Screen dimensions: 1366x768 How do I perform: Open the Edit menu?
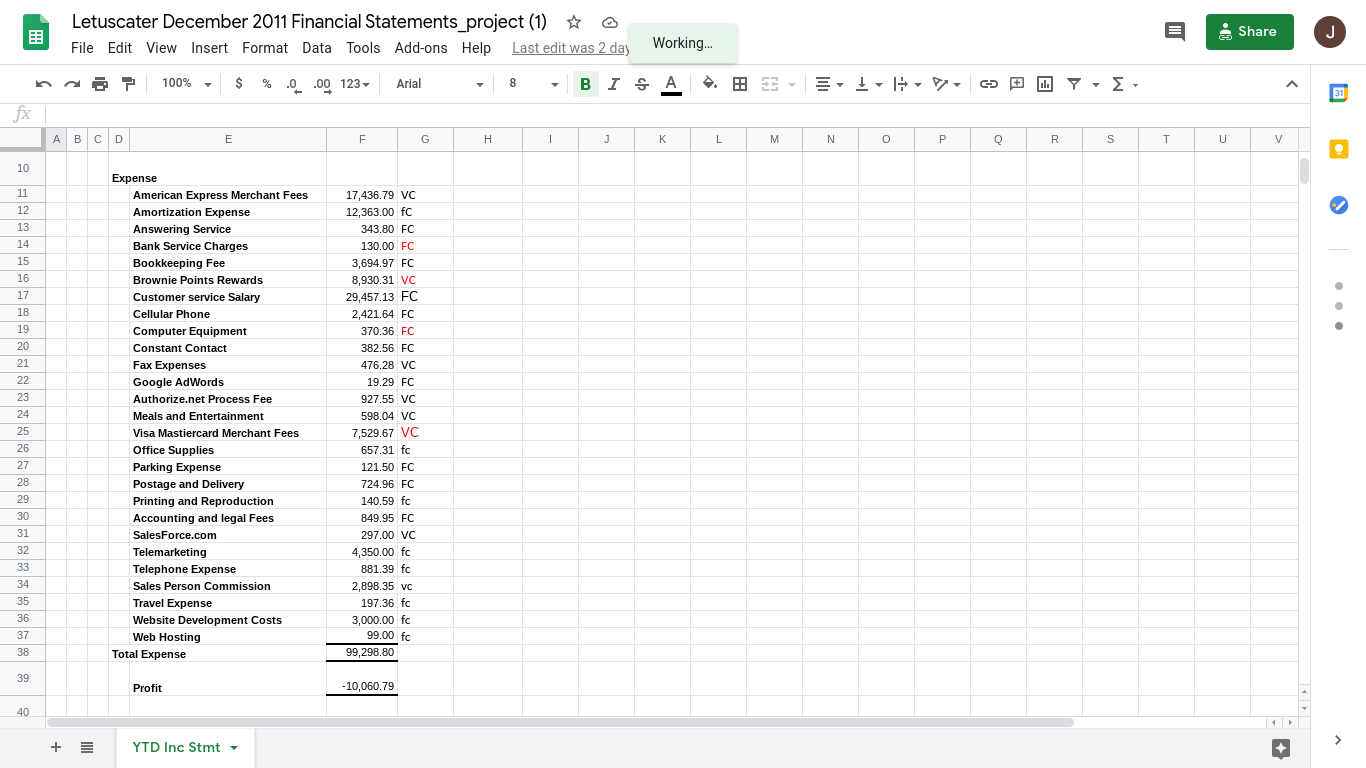pos(120,48)
